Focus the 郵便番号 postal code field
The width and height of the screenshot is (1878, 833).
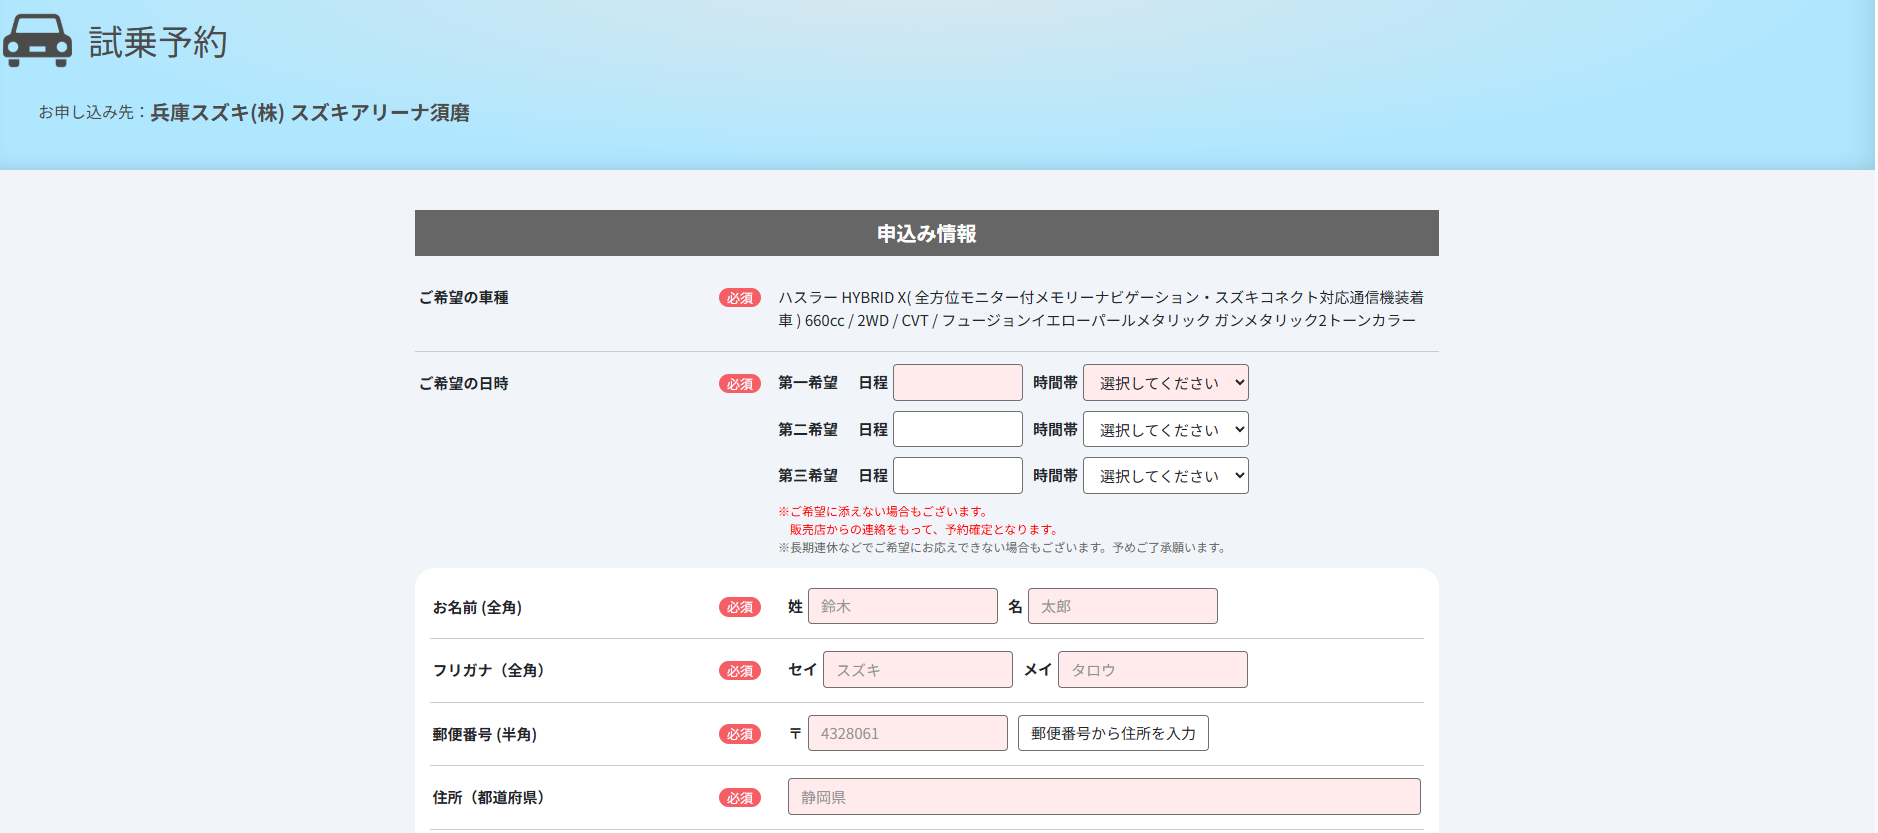[907, 733]
